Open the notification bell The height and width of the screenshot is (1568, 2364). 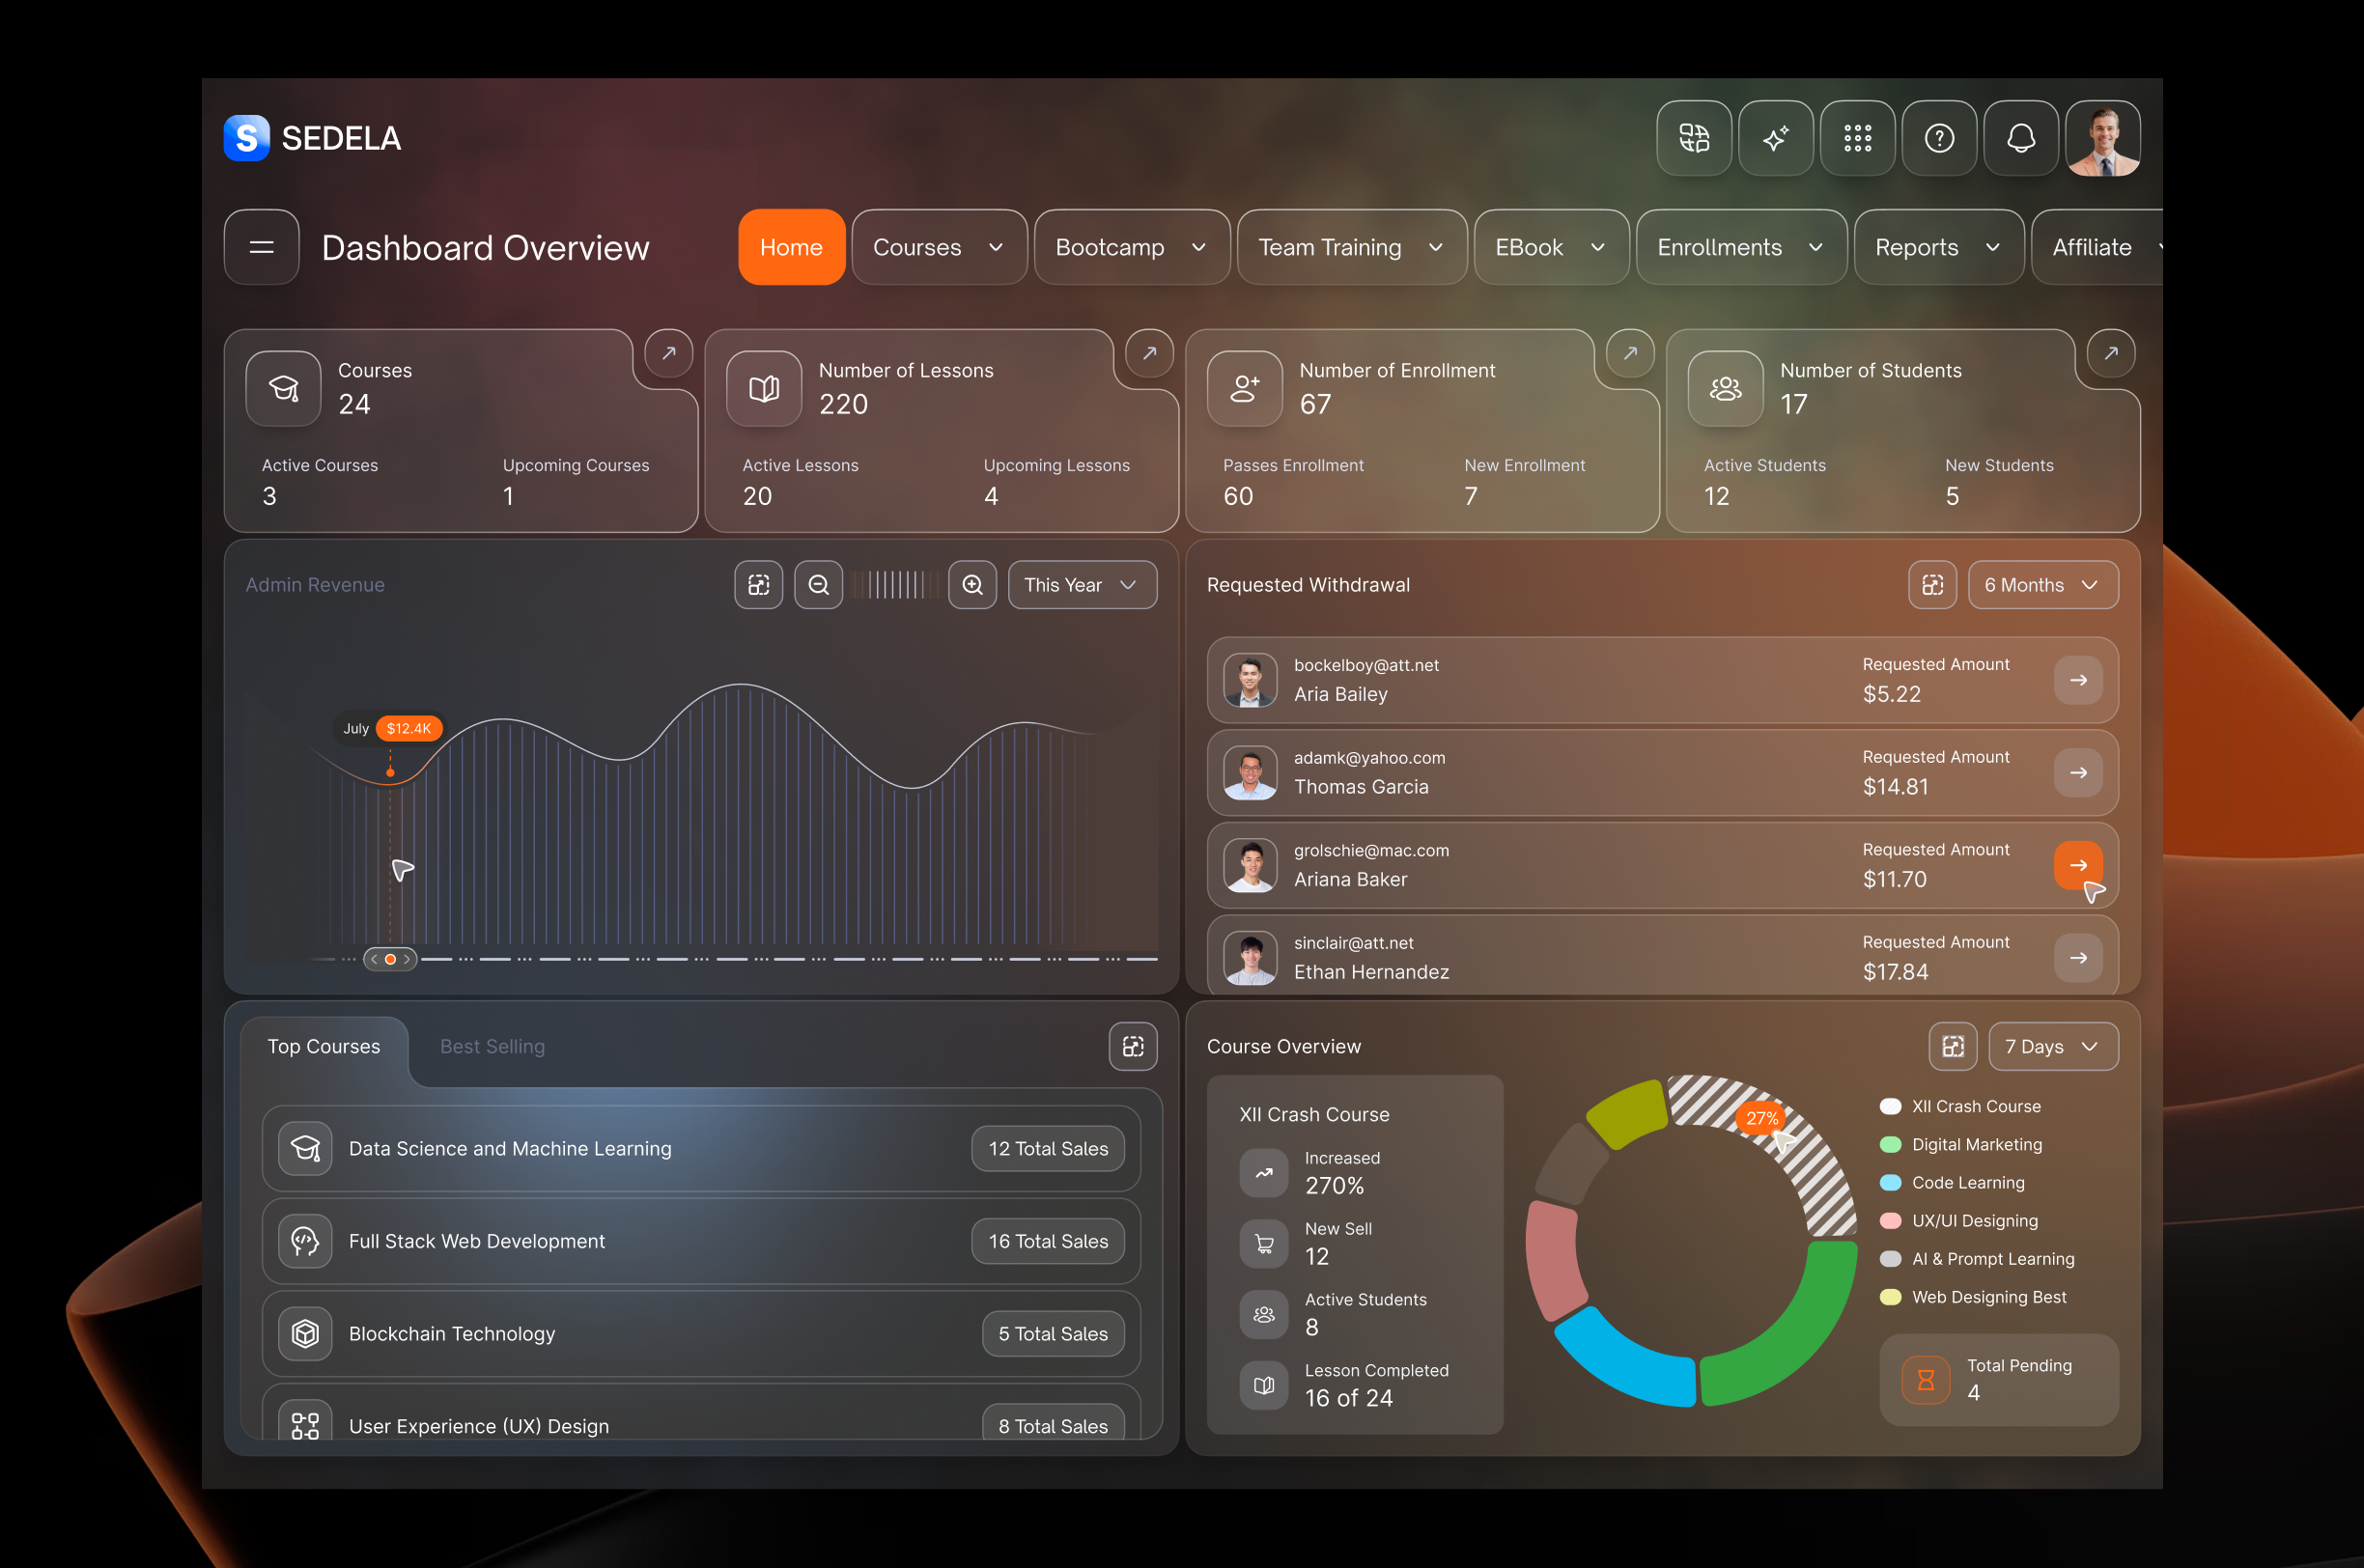[2020, 138]
